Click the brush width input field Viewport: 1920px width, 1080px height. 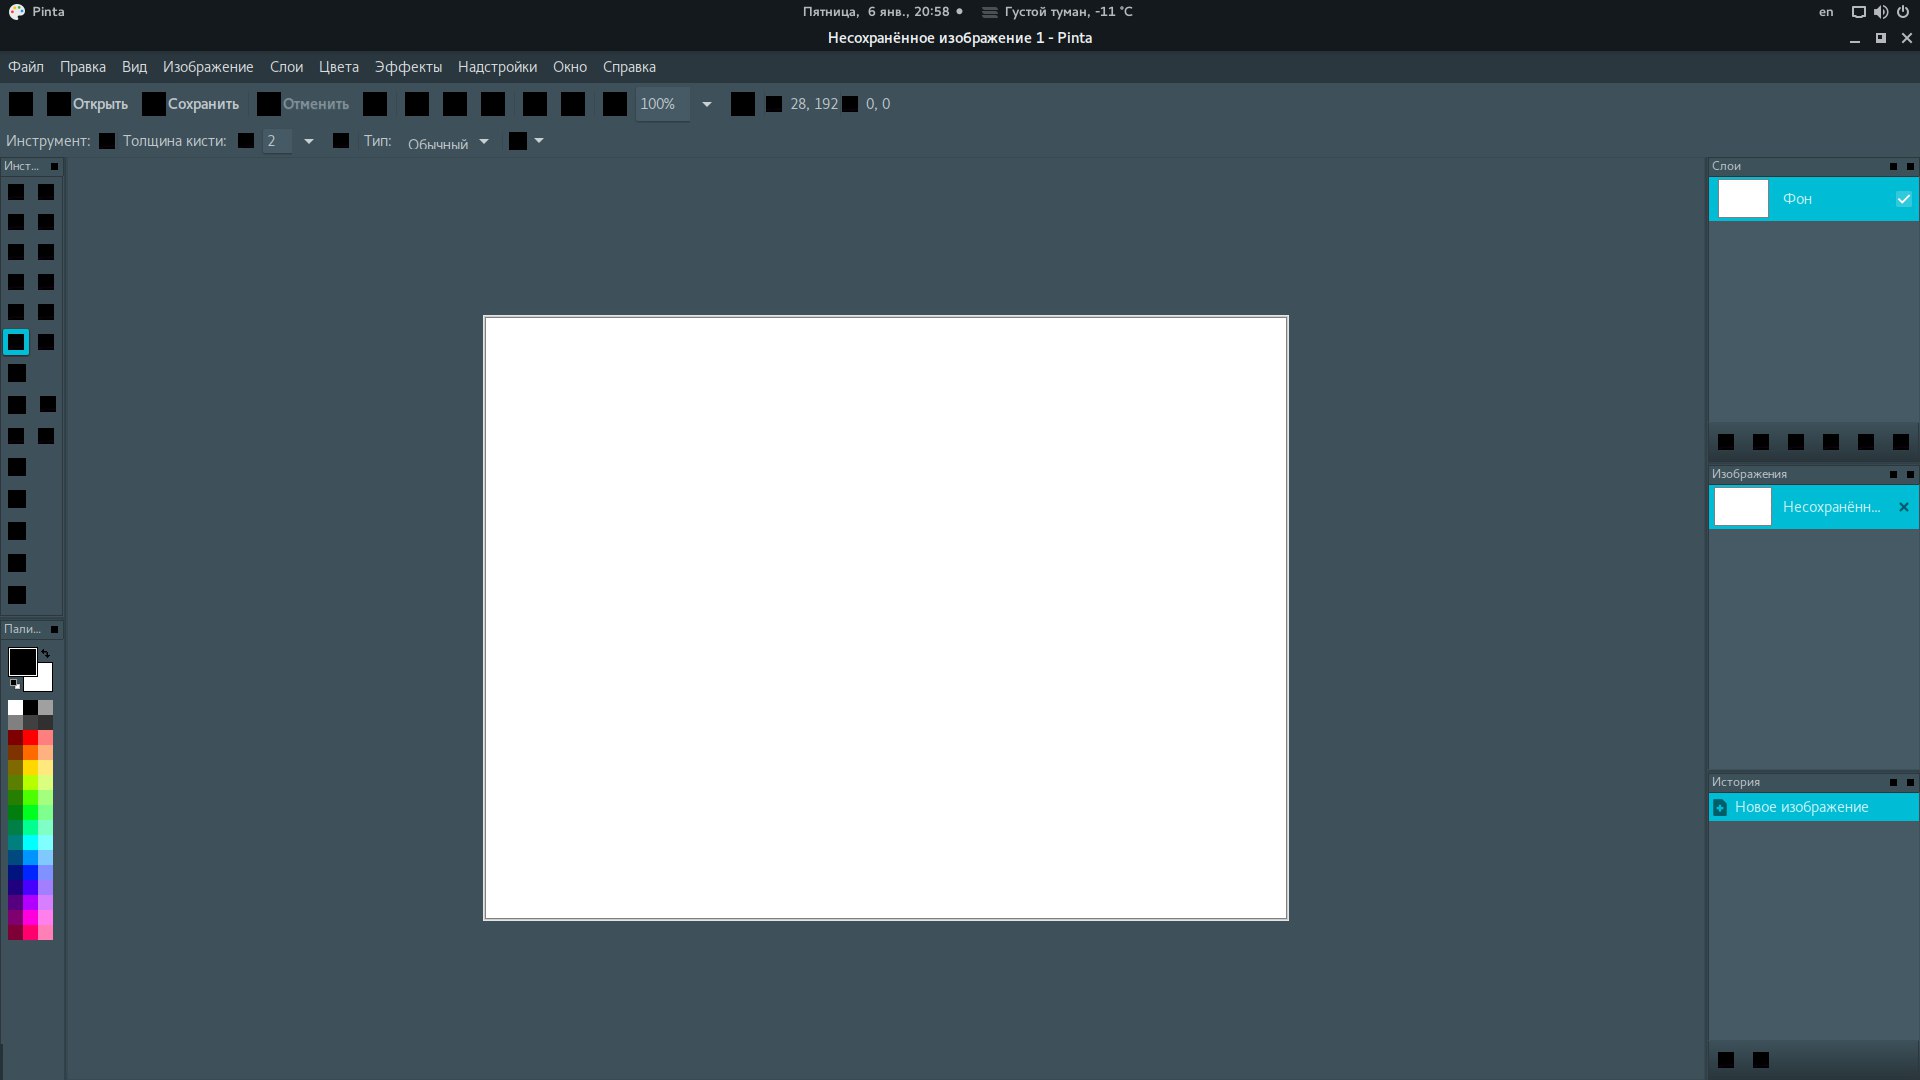(277, 141)
